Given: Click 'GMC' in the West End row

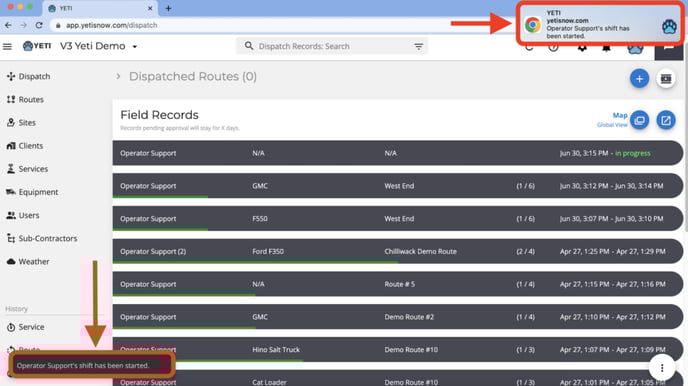Looking at the screenshot, I should coord(260,186).
